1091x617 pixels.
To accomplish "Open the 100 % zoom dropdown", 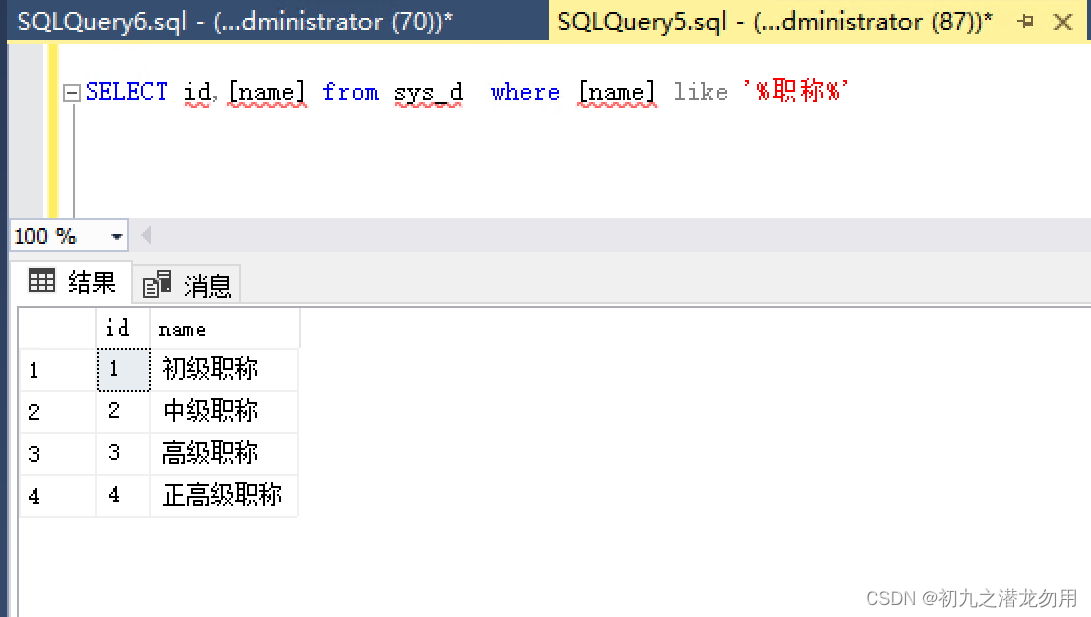I will [x=116, y=237].
